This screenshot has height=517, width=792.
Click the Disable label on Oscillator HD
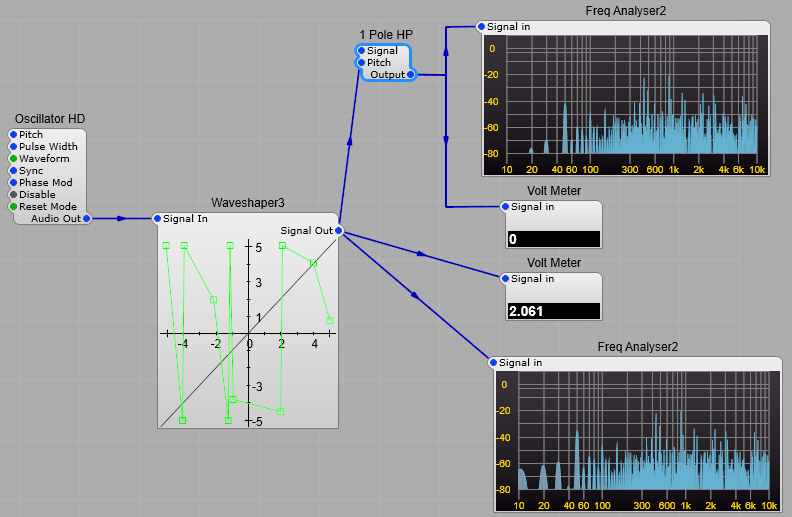click(37, 195)
